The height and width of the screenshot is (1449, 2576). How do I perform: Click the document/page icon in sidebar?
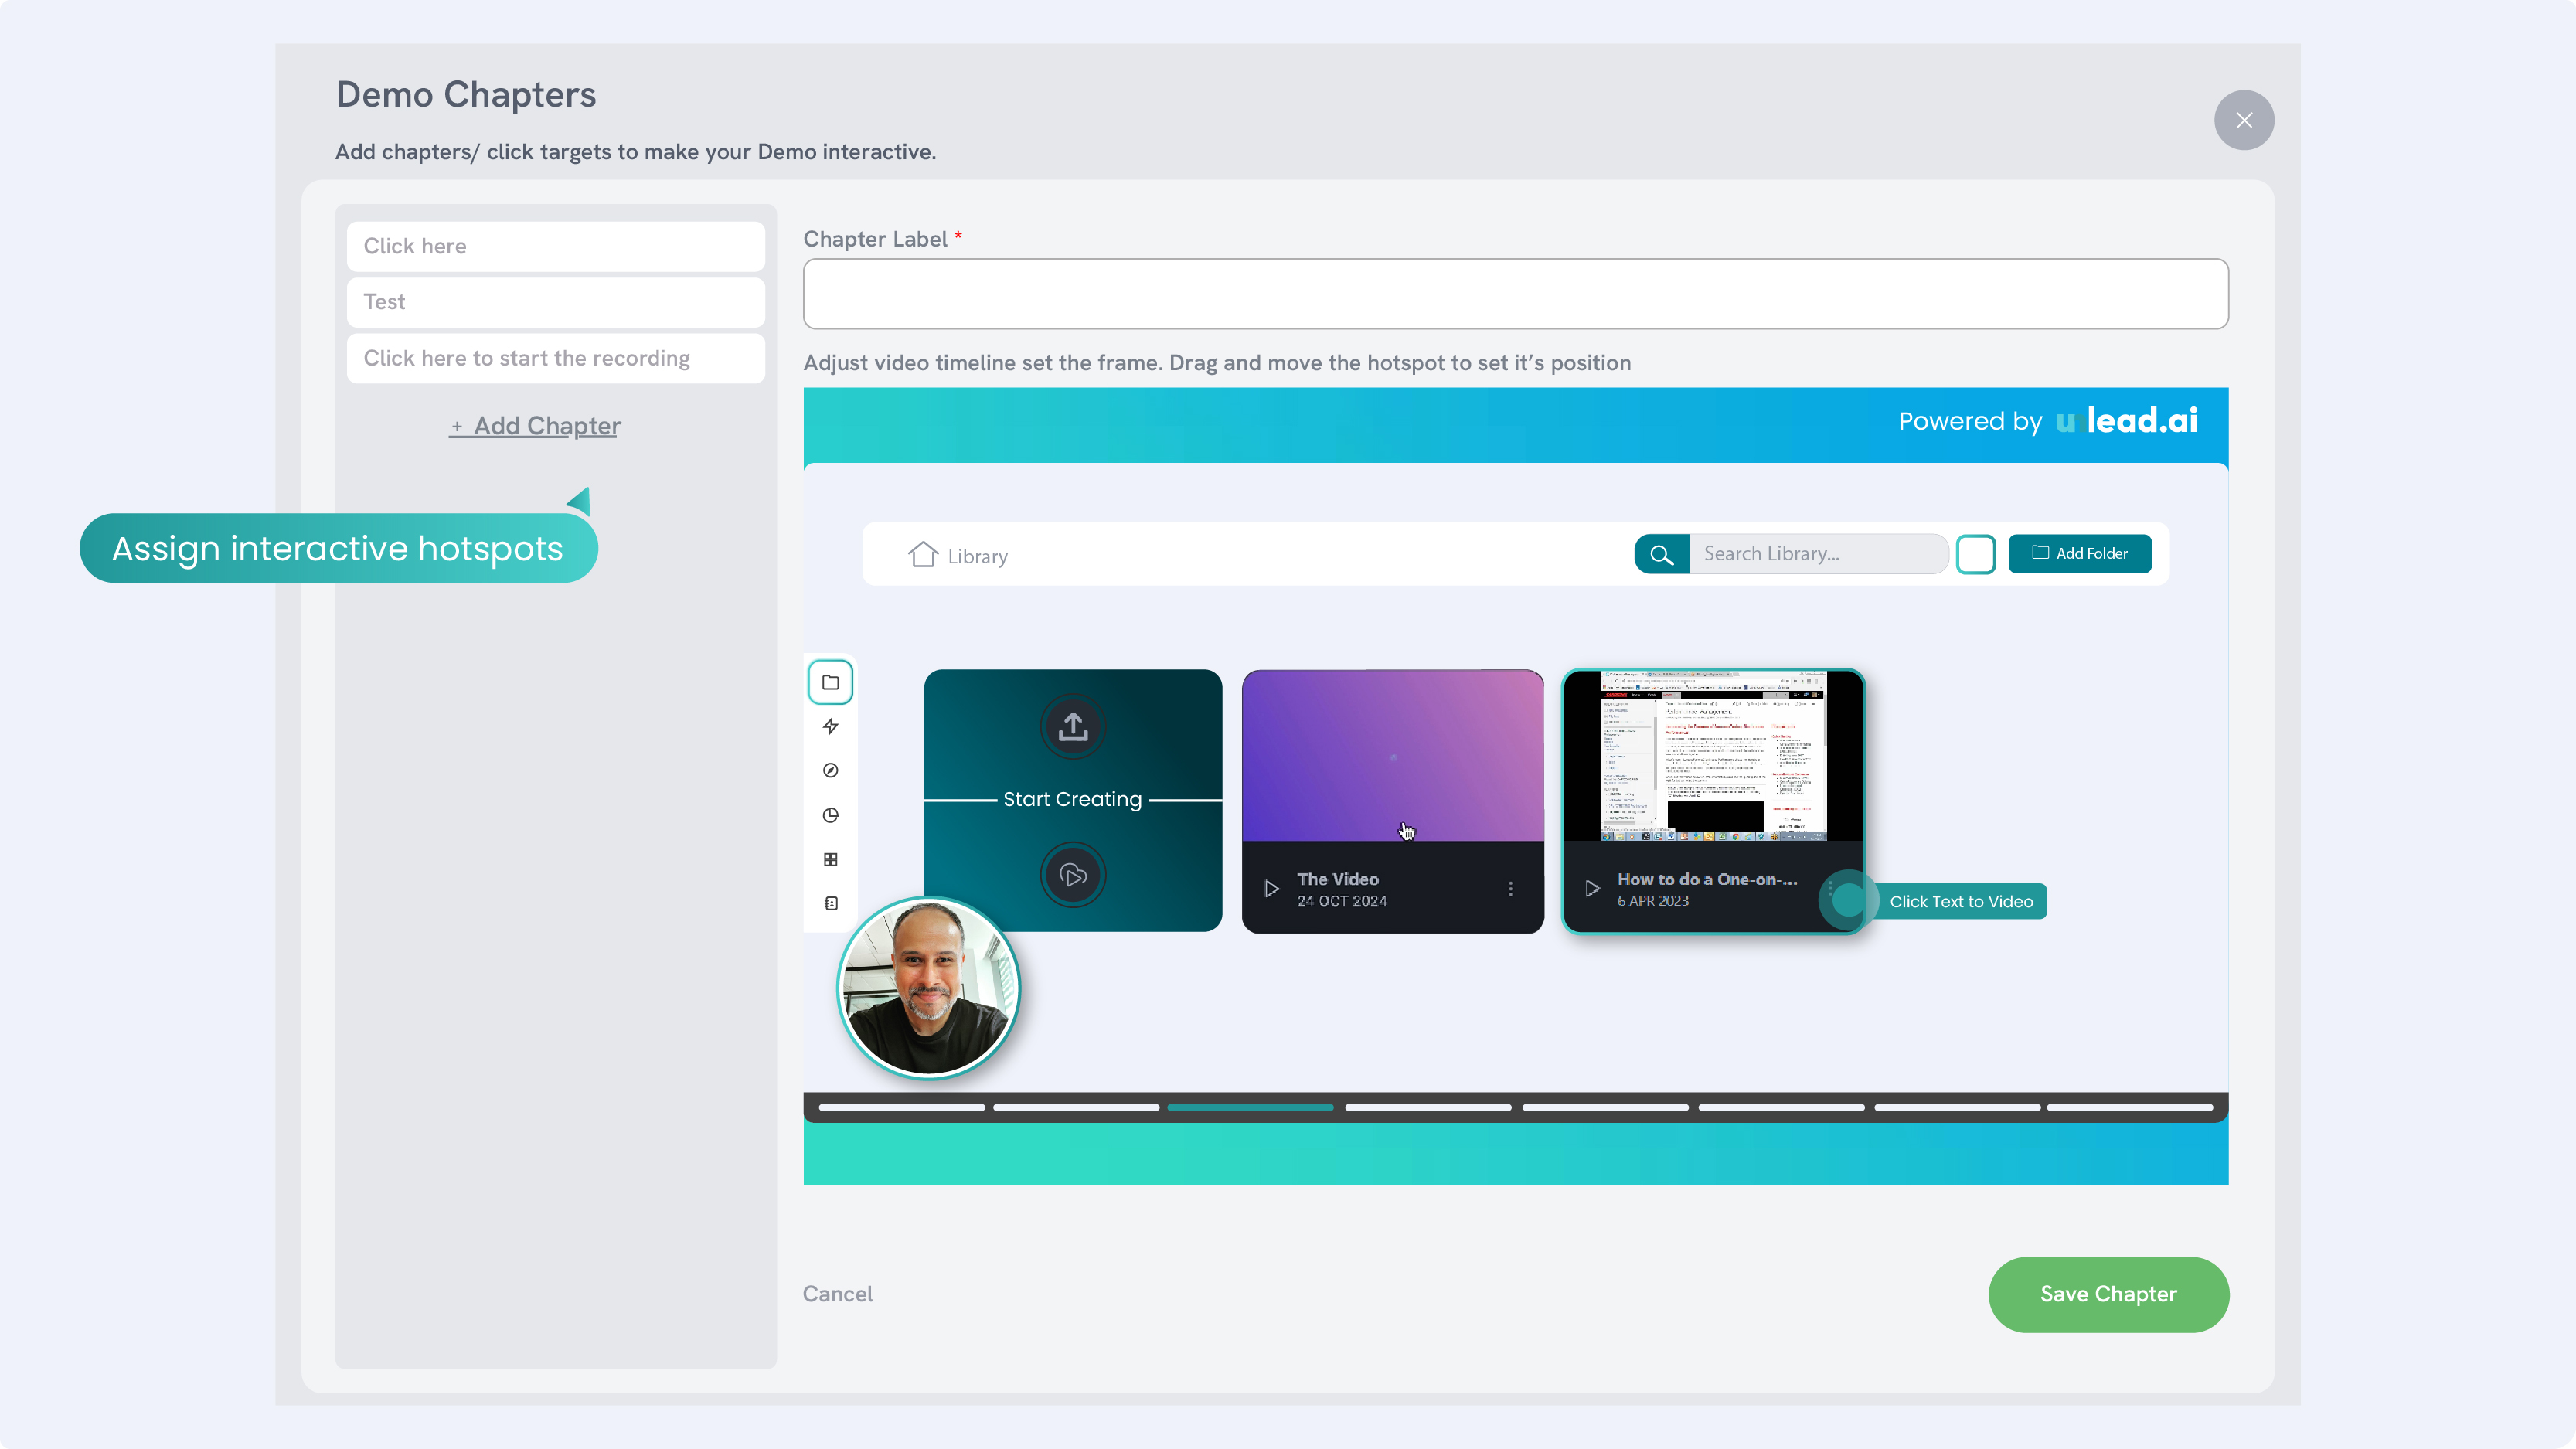tap(832, 904)
